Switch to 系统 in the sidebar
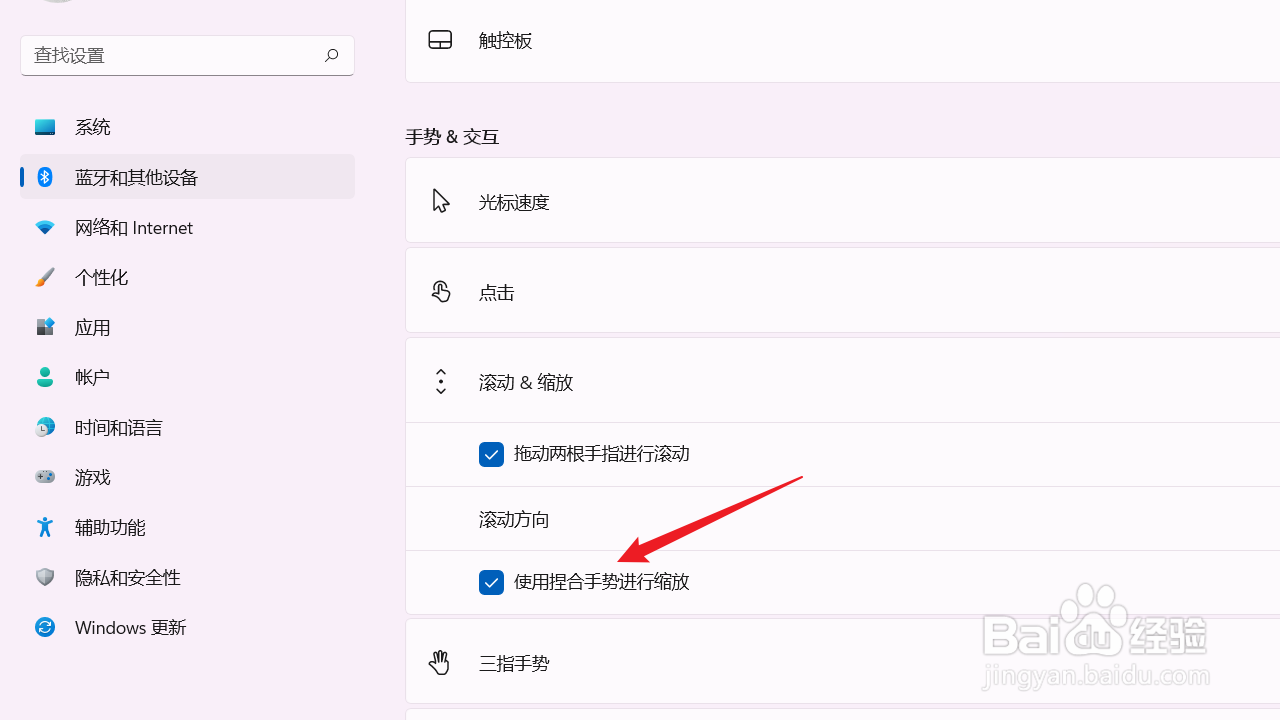This screenshot has width=1280, height=720. pos(93,127)
